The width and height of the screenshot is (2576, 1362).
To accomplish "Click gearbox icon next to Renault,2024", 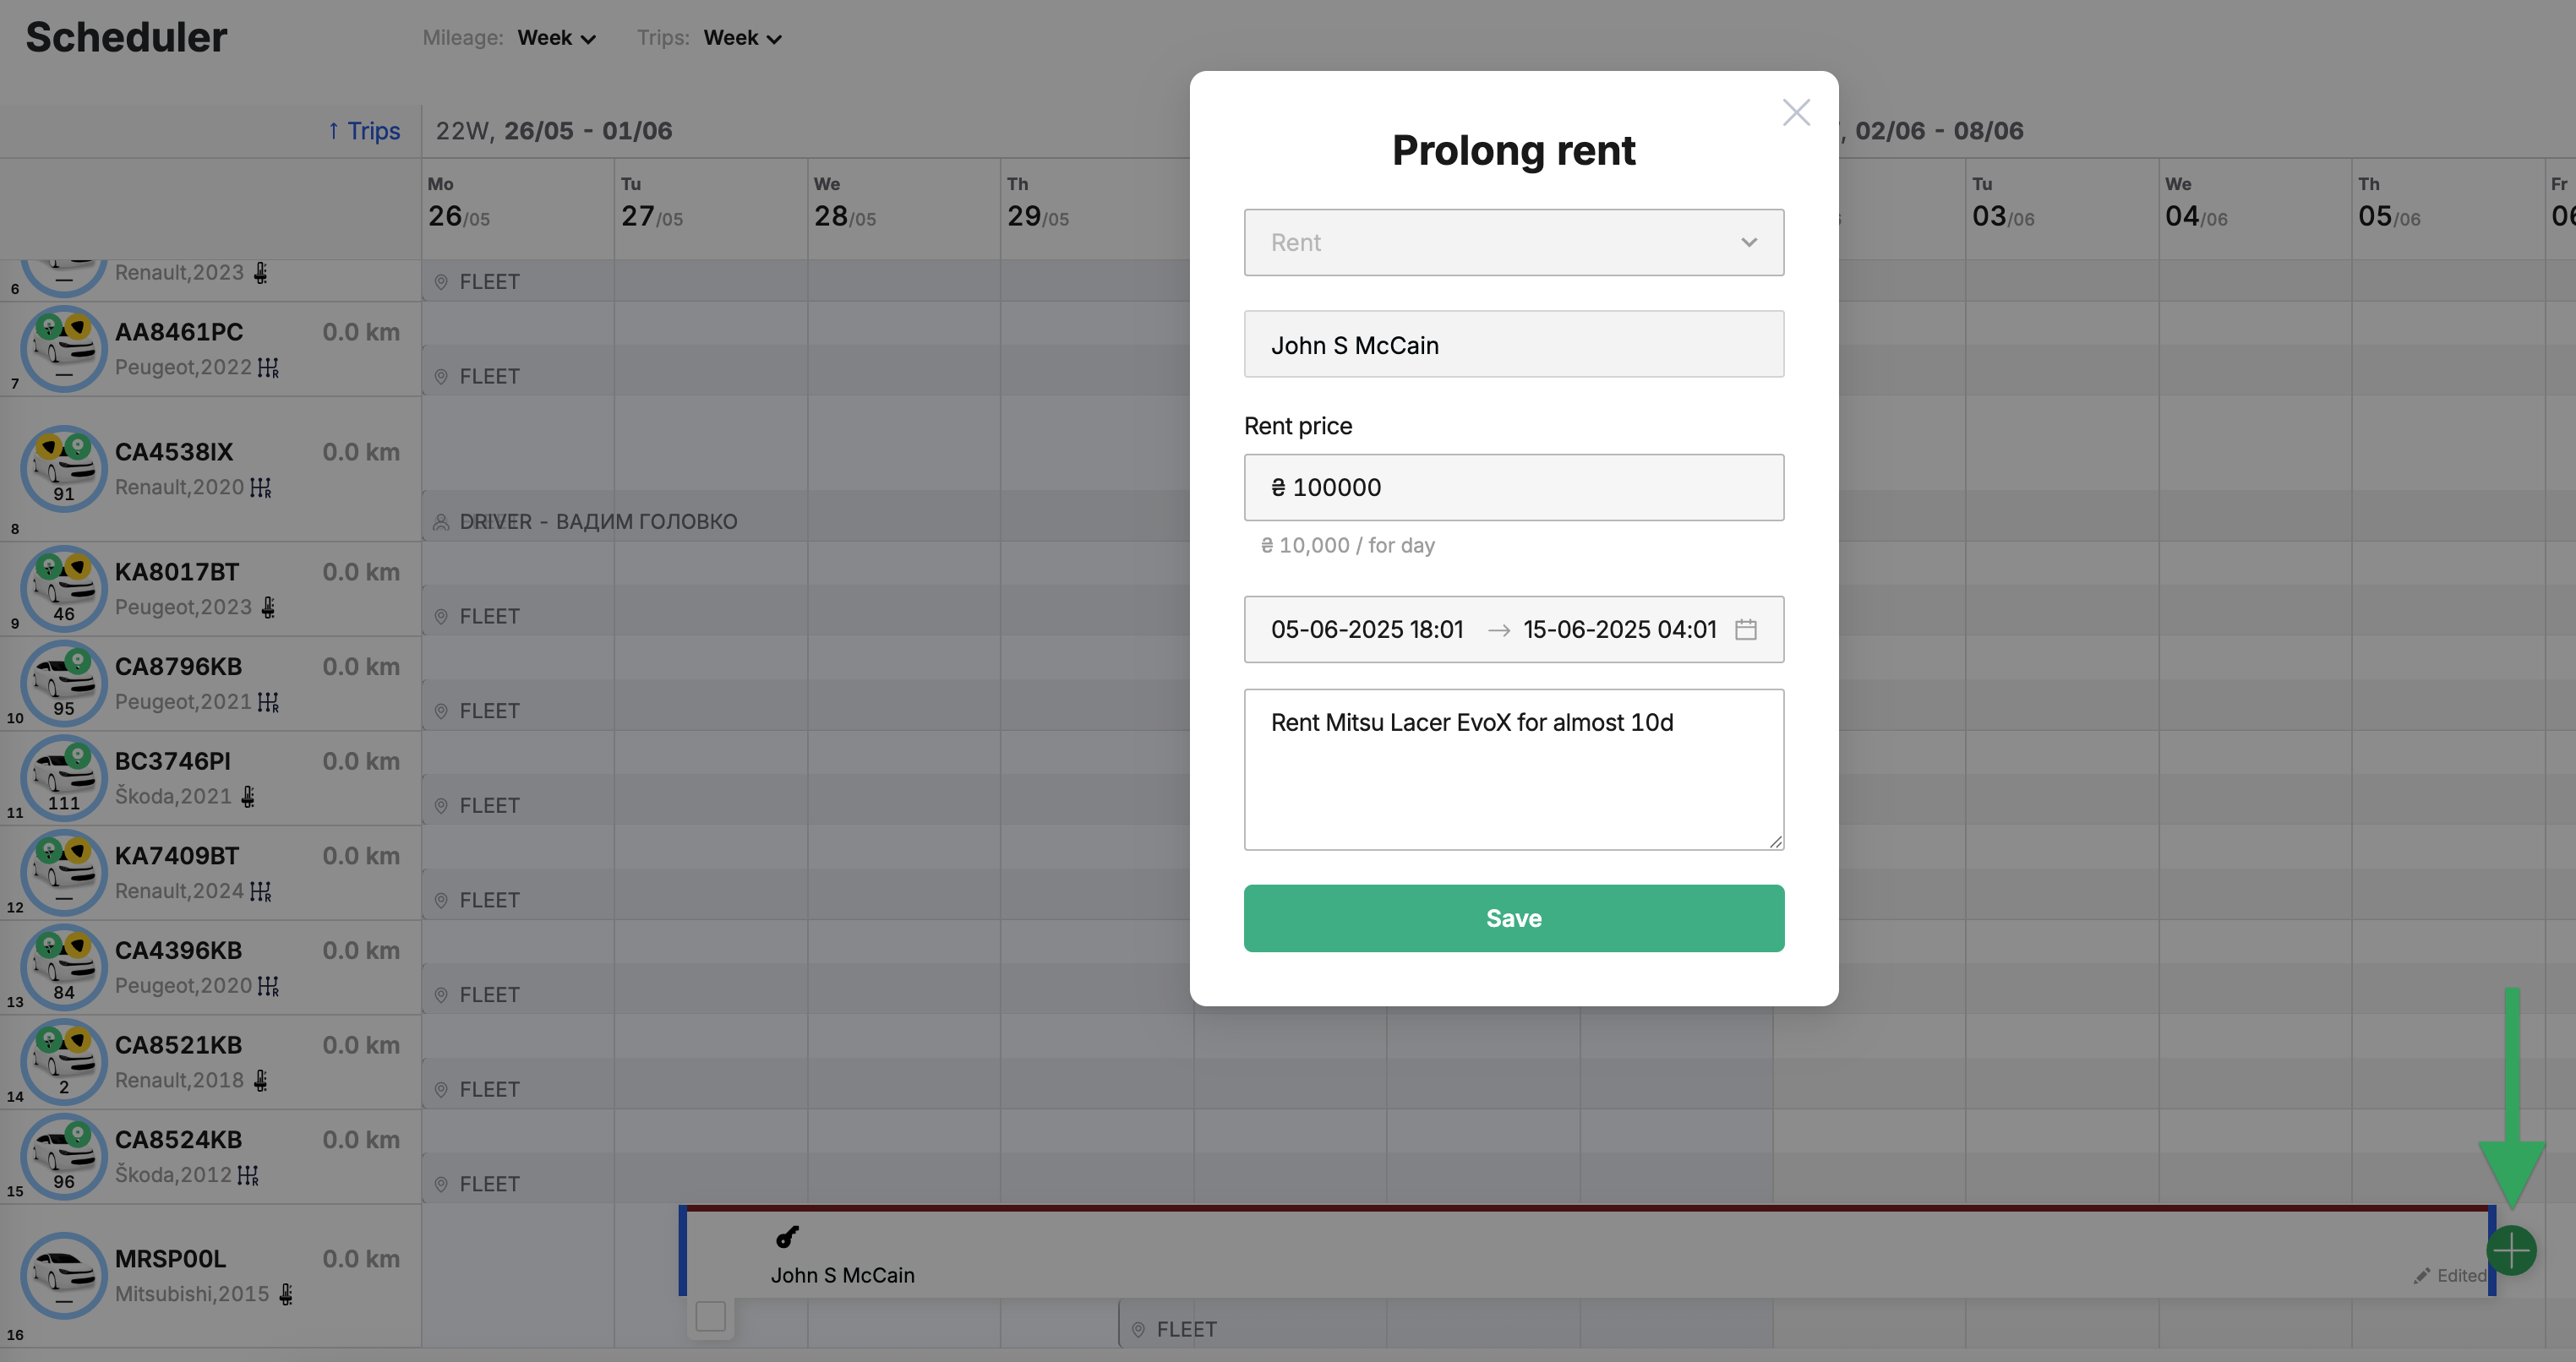I will (x=261, y=891).
